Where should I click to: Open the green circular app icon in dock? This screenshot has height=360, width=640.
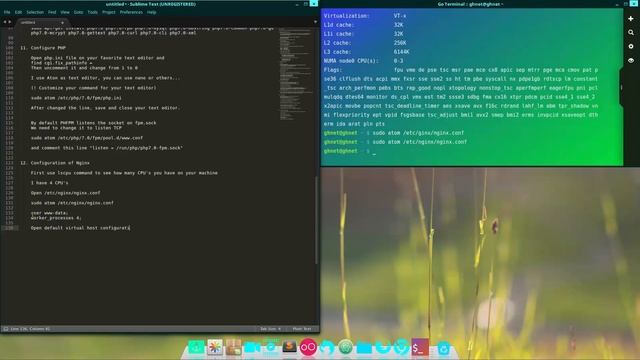(345, 347)
